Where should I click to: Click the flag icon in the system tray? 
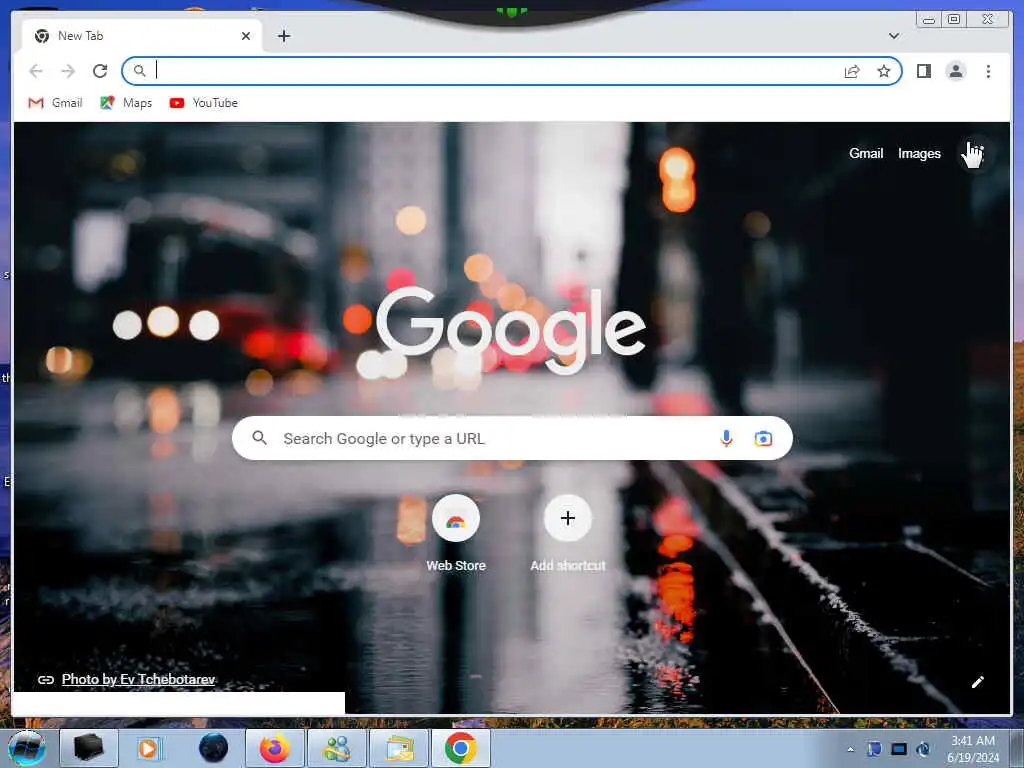874,749
